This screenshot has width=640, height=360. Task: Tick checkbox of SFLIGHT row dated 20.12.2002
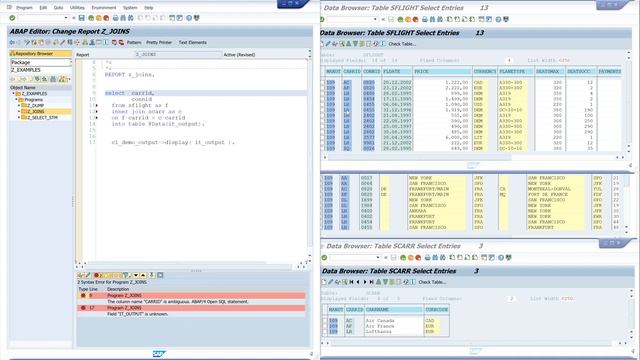pos(323,82)
